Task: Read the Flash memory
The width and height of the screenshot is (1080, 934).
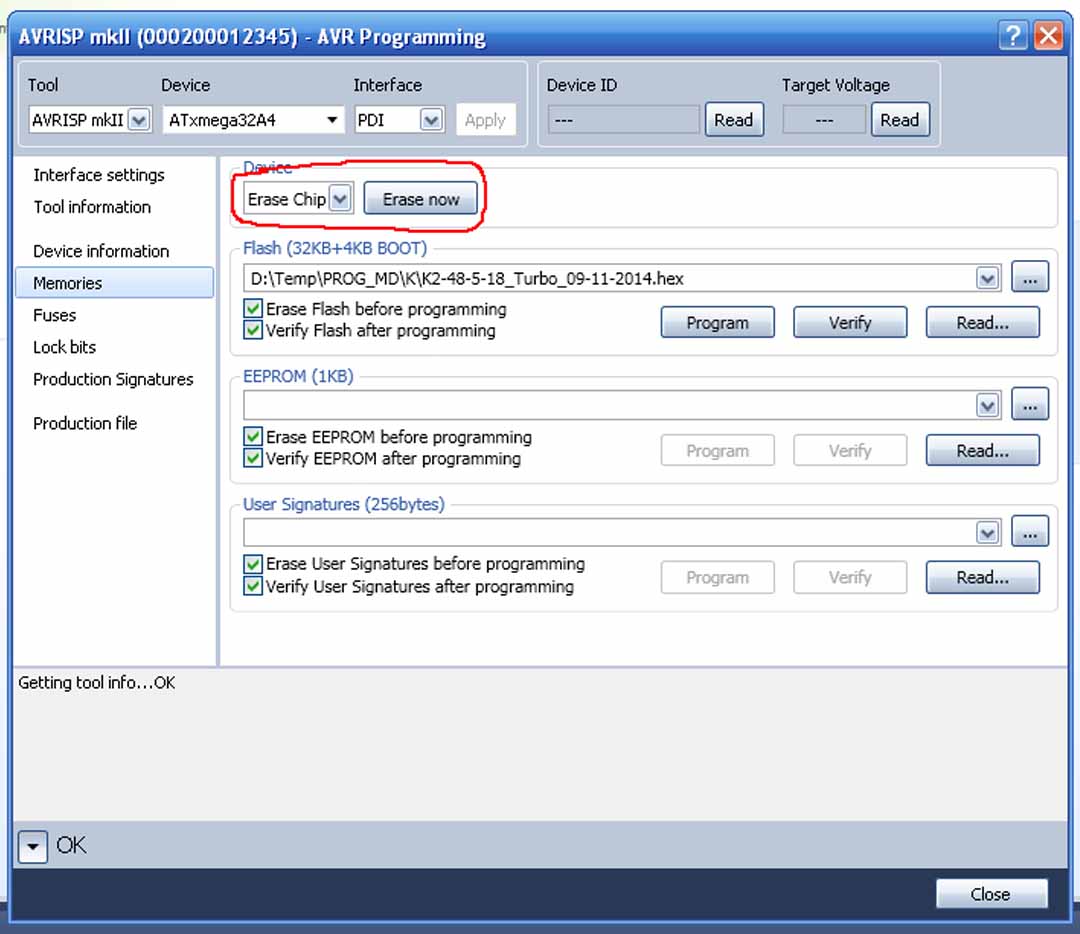Action: [x=982, y=322]
